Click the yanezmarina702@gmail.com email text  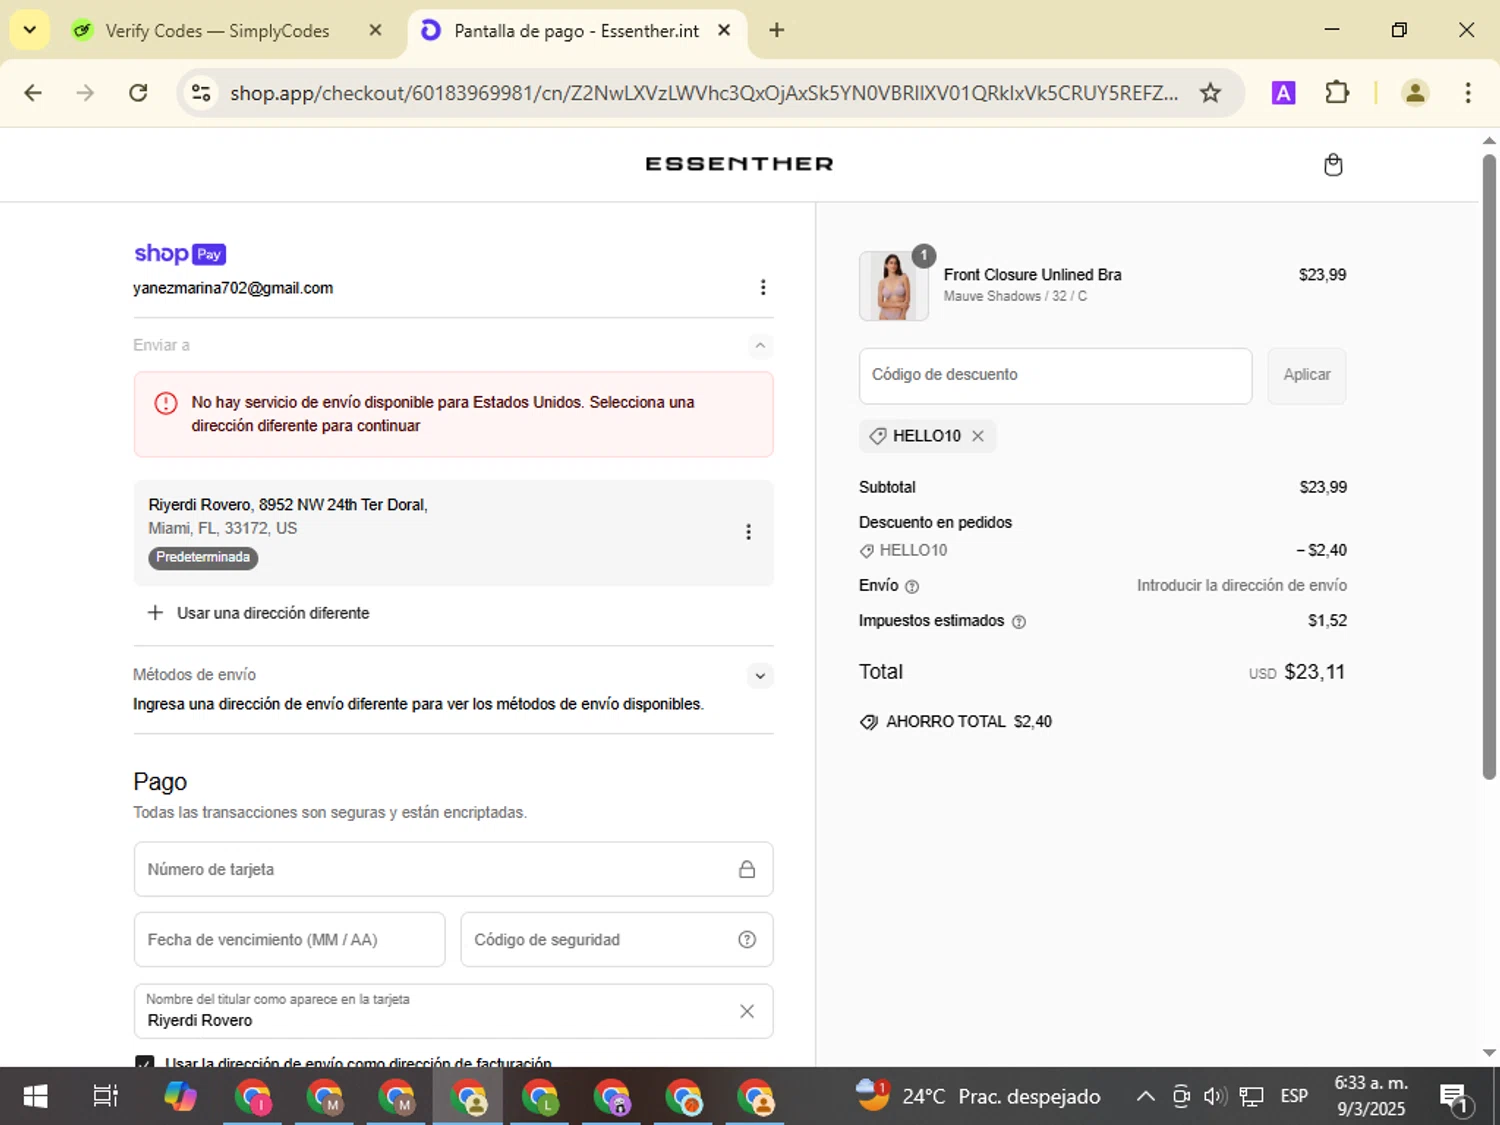tap(233, 288)
